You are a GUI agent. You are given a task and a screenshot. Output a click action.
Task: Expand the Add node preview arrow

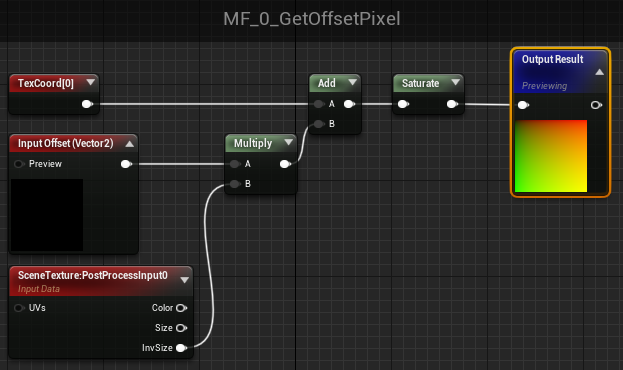coord(352,82)
